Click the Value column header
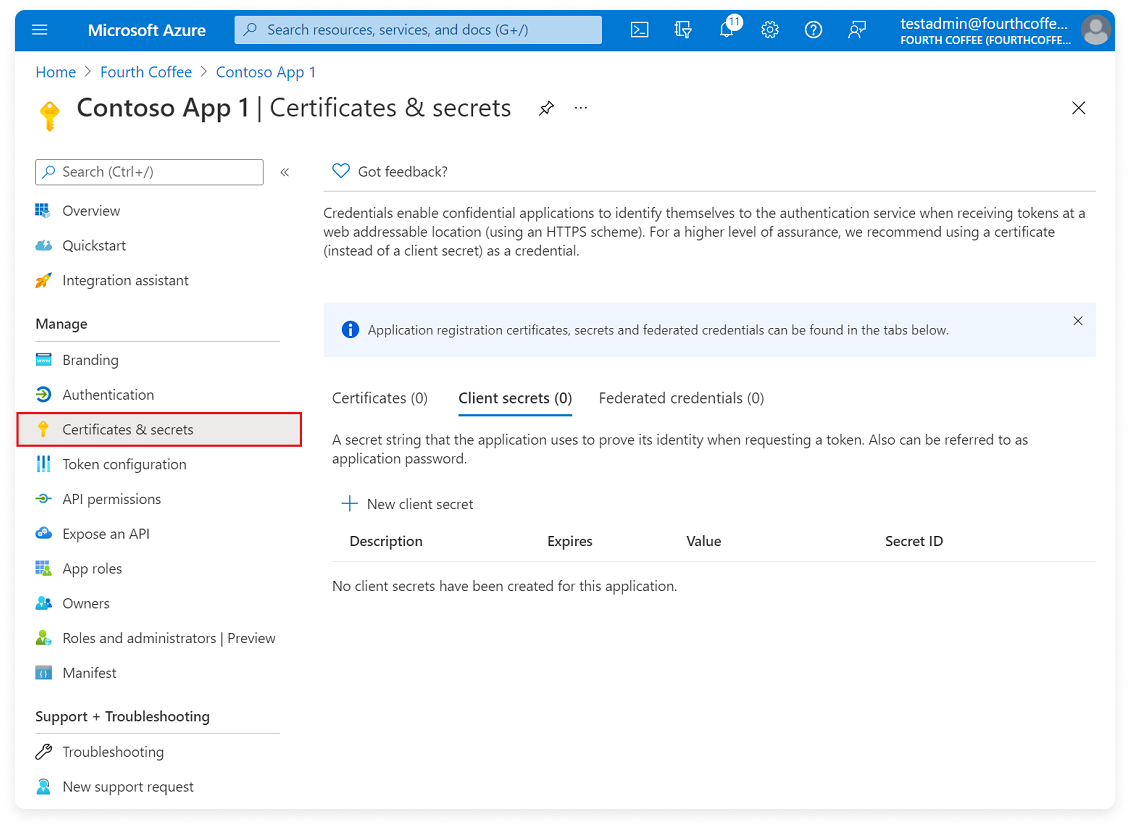1130x829 pixels. 703,541
